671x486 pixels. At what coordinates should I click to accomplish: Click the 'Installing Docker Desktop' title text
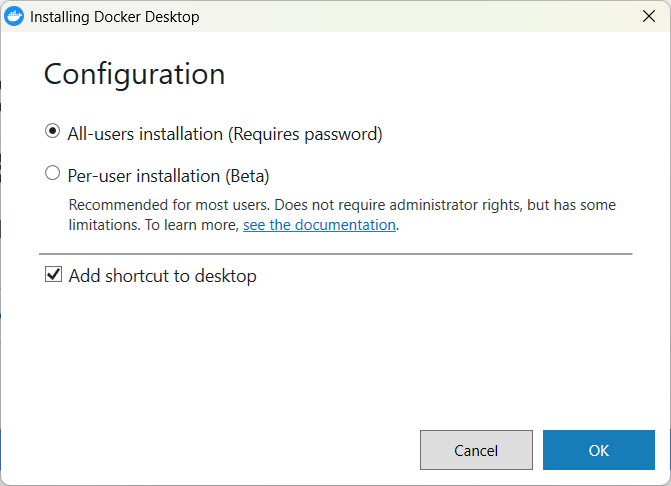[x=115, y=17]
